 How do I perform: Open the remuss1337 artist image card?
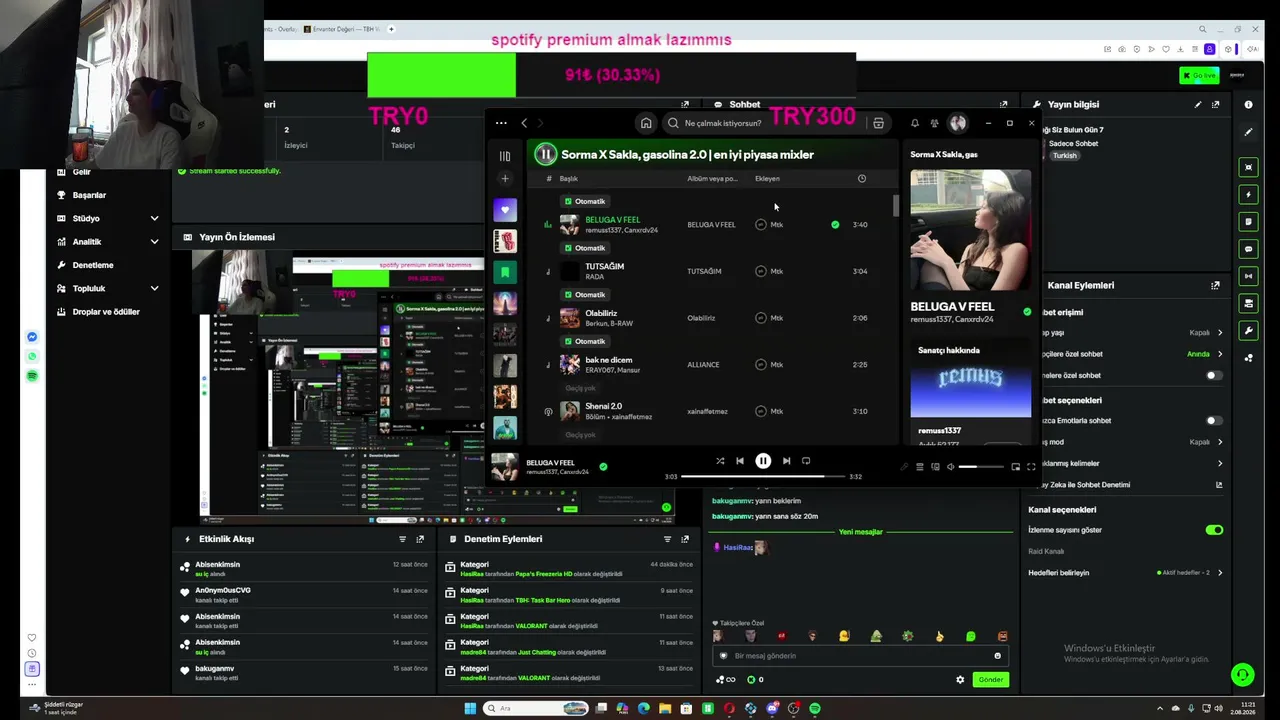coord(970,380)
